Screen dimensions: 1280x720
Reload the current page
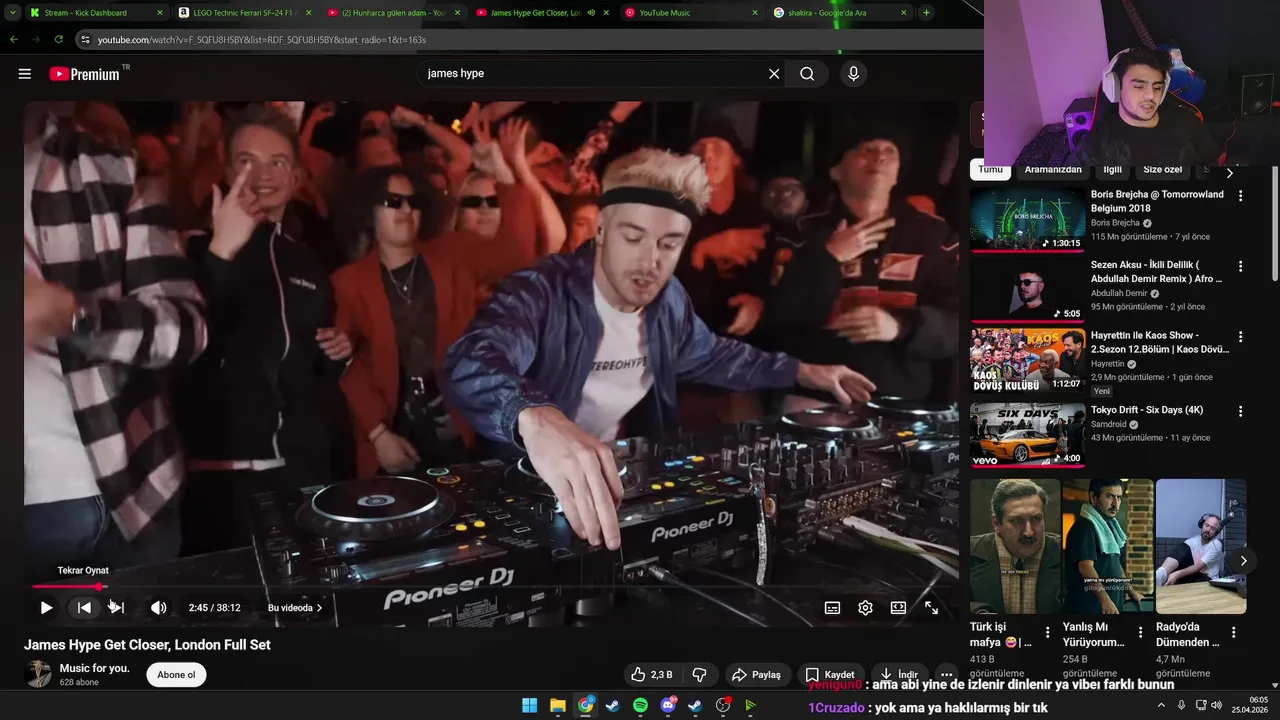tap(59, 40)
